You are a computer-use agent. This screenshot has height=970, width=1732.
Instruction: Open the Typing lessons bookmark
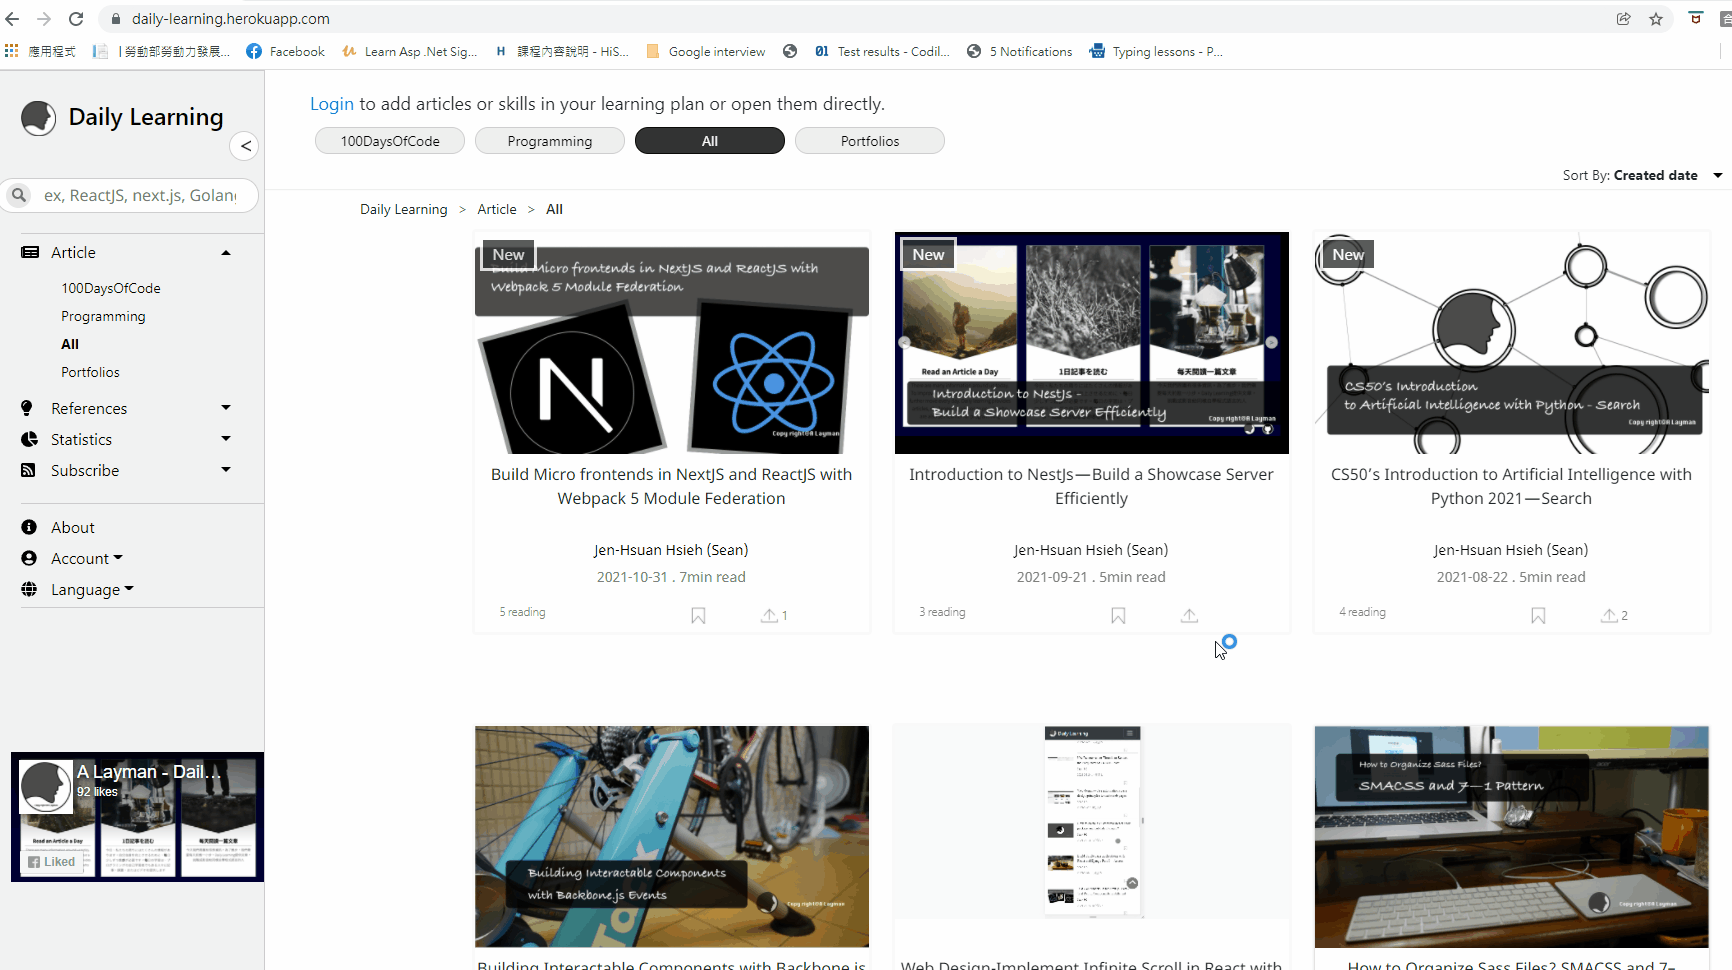[x=1156, y=51]
